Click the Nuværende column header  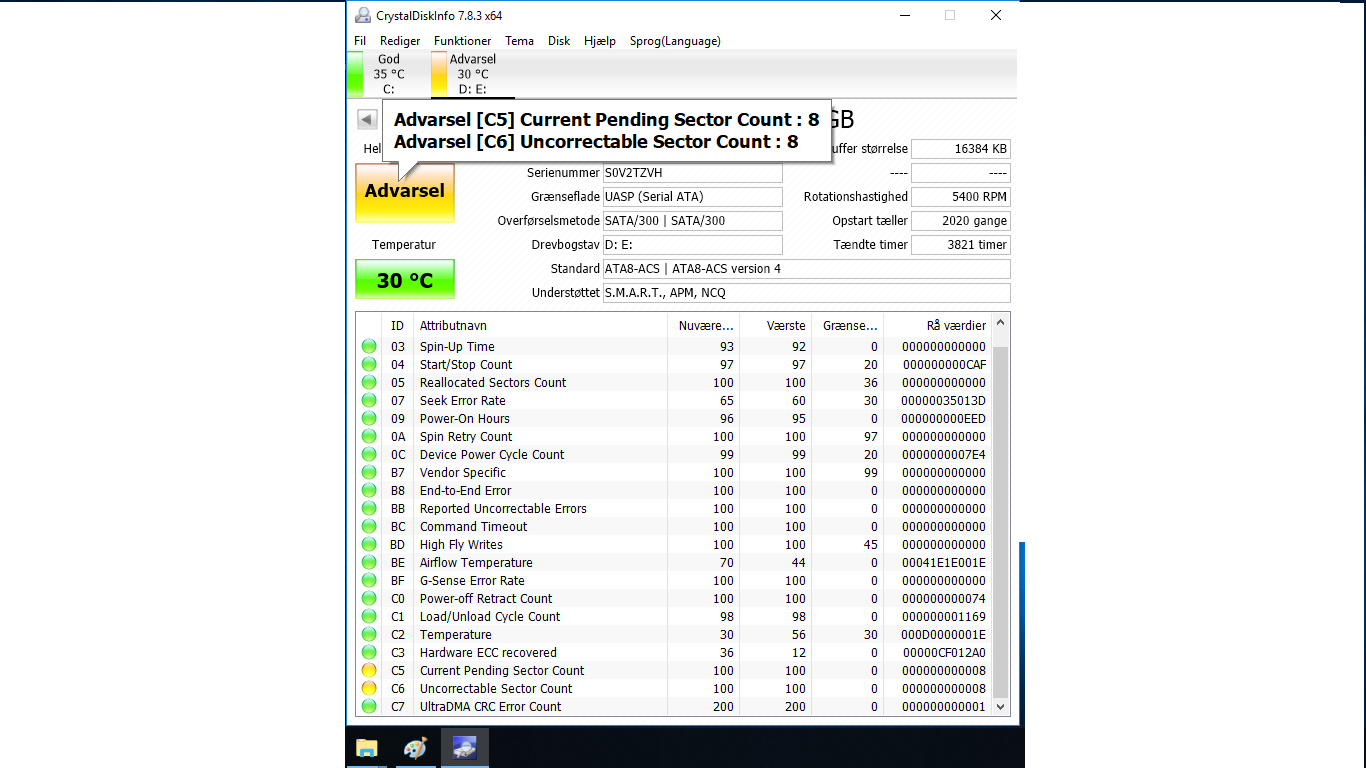pyautogui.click(x=704, y=326)
